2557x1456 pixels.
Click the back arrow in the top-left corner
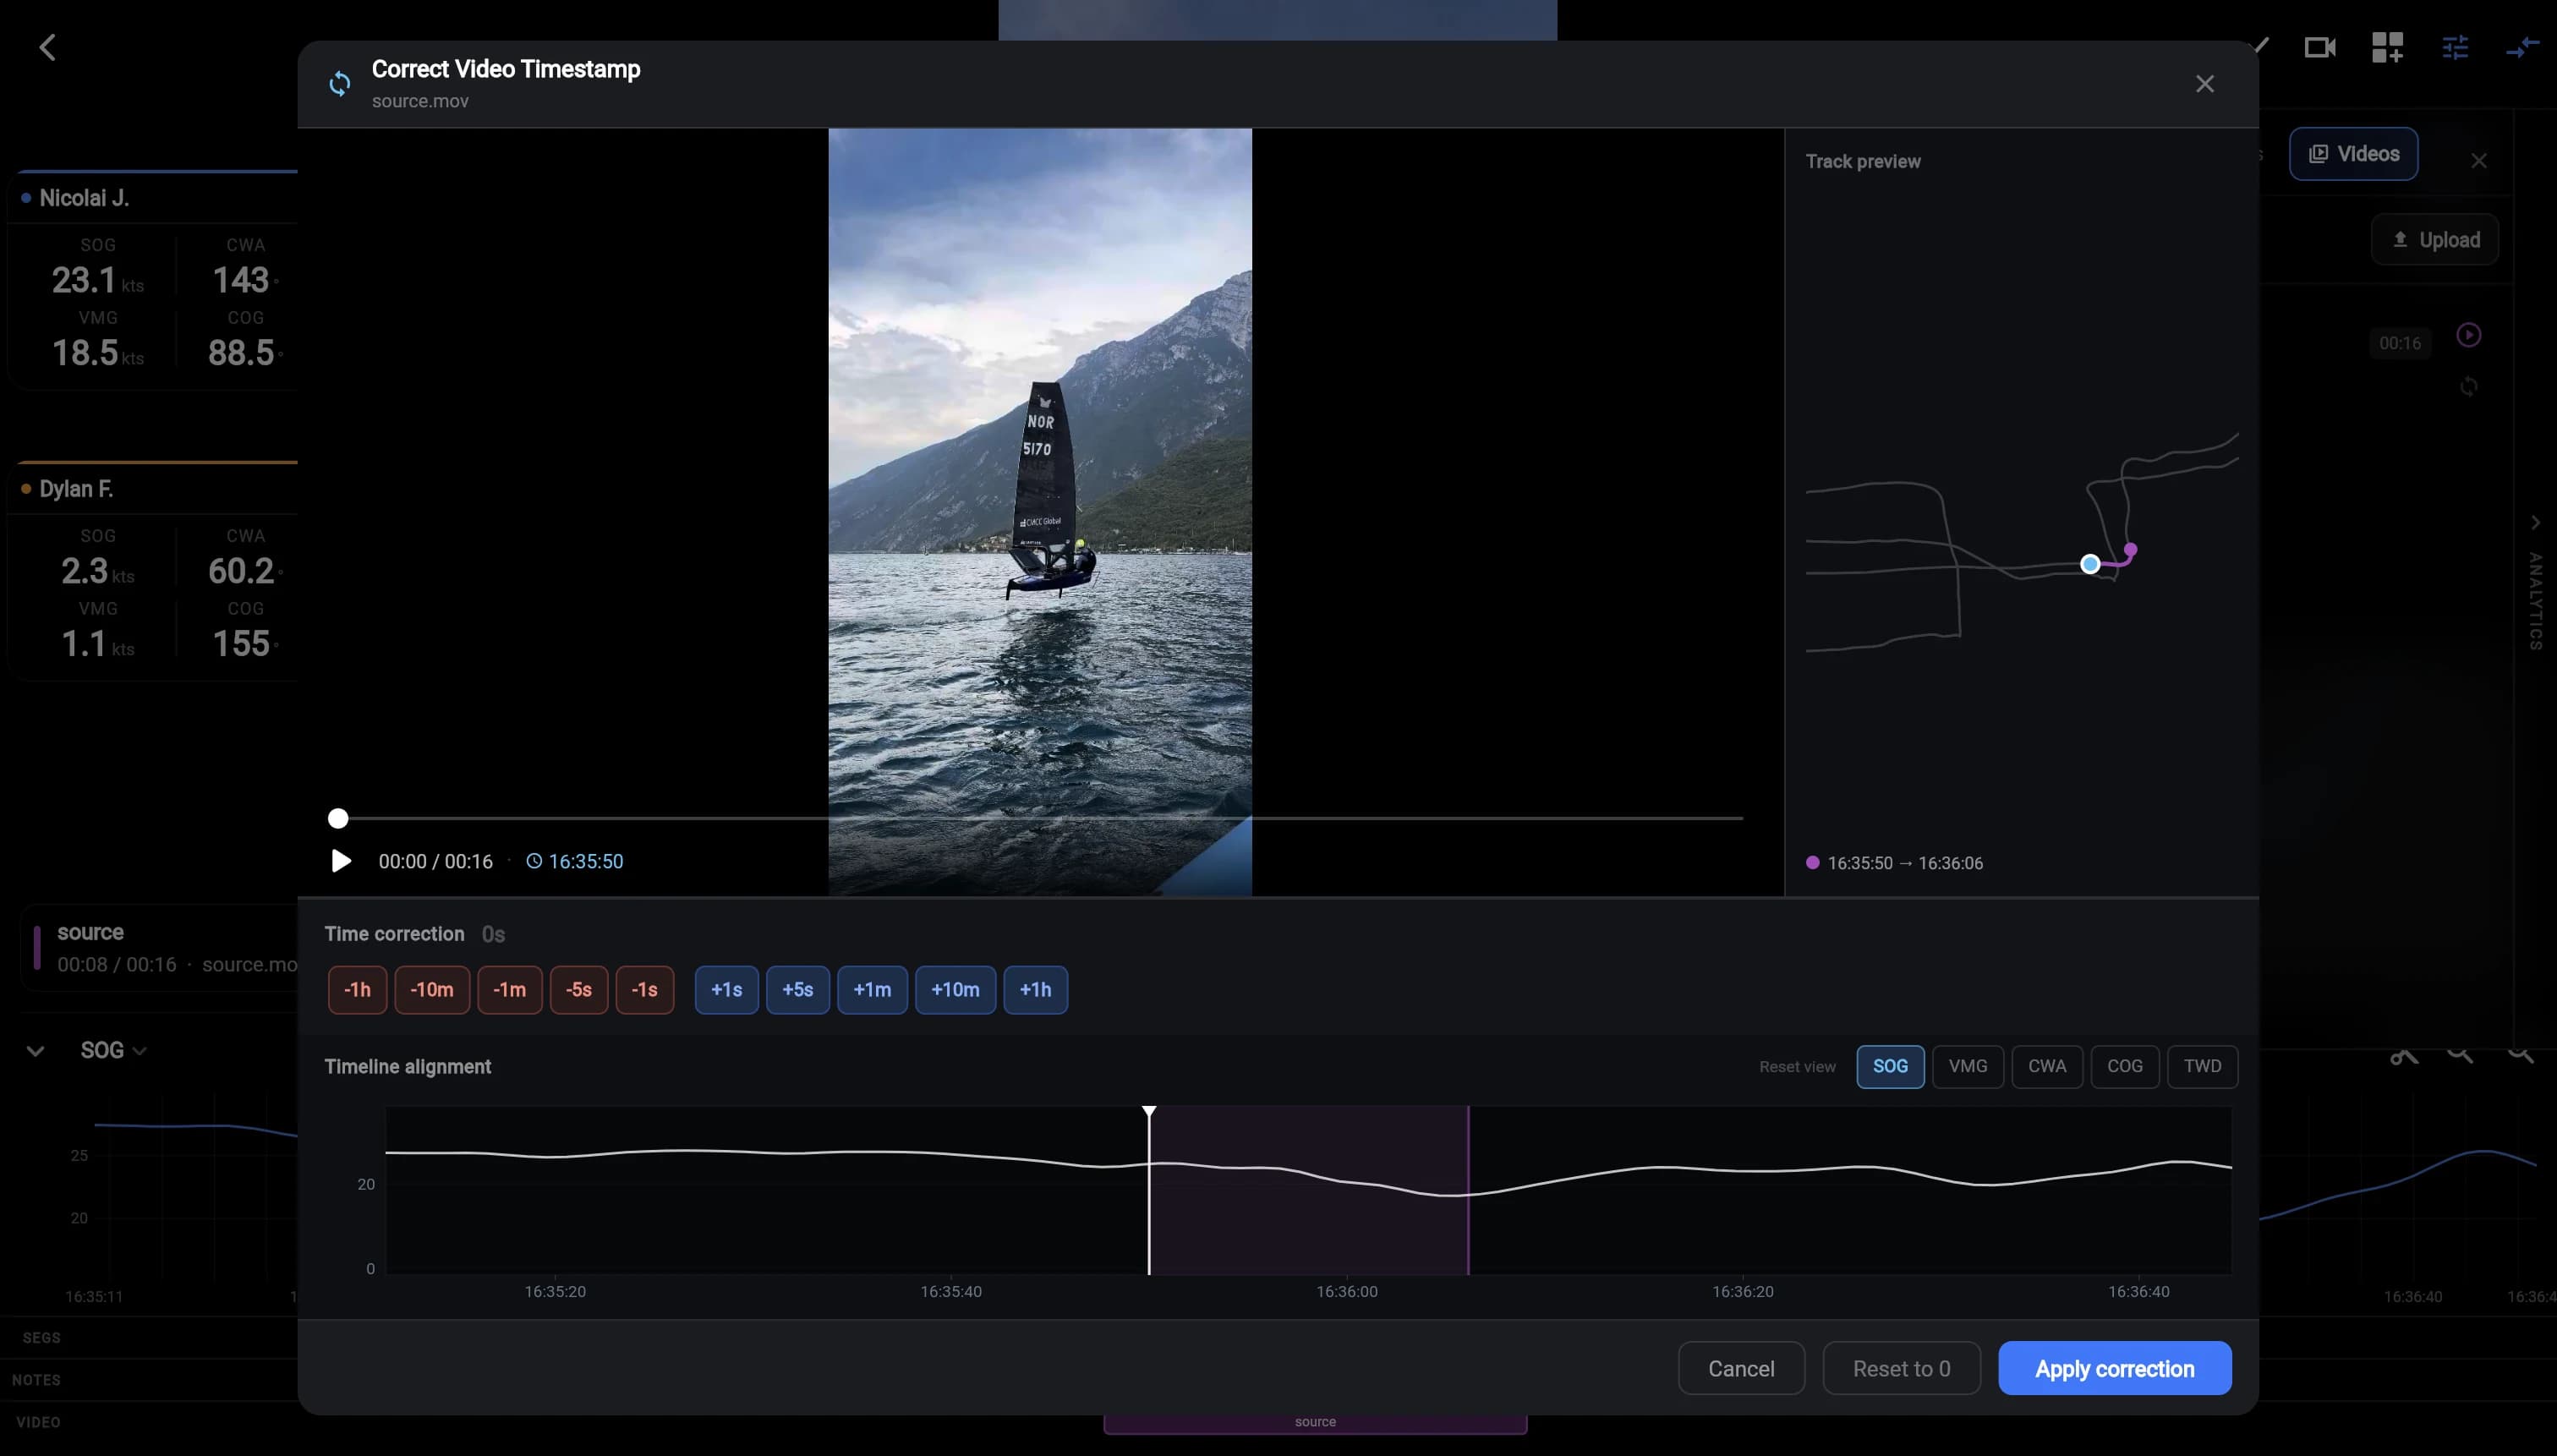click(x=47, y=47)
